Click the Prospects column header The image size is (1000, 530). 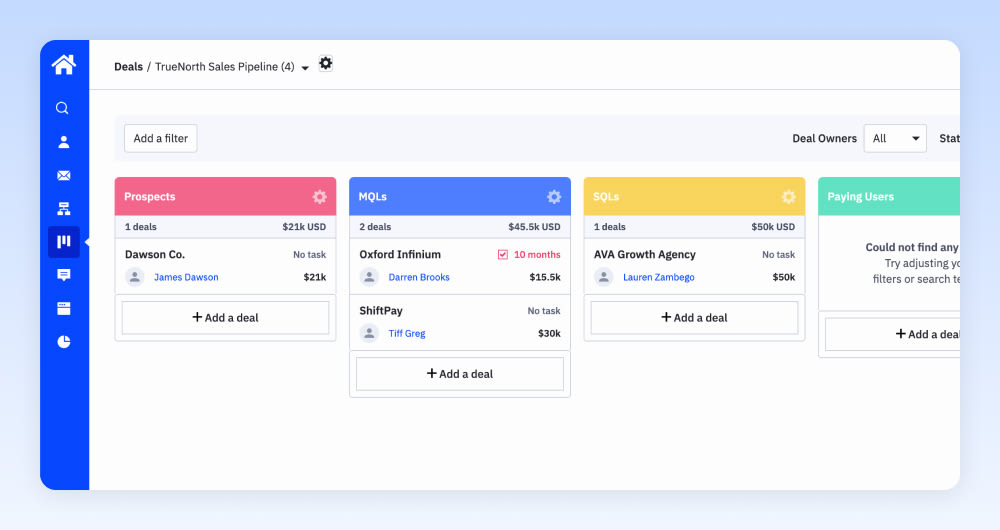click(x=225, y=196)
